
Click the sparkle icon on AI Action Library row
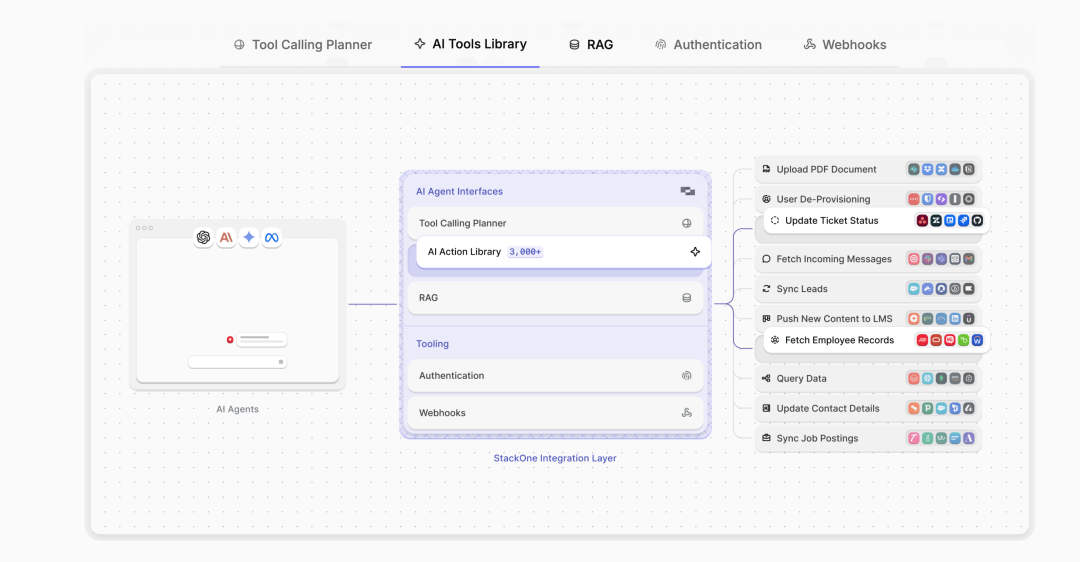click(x=695, y=251)
